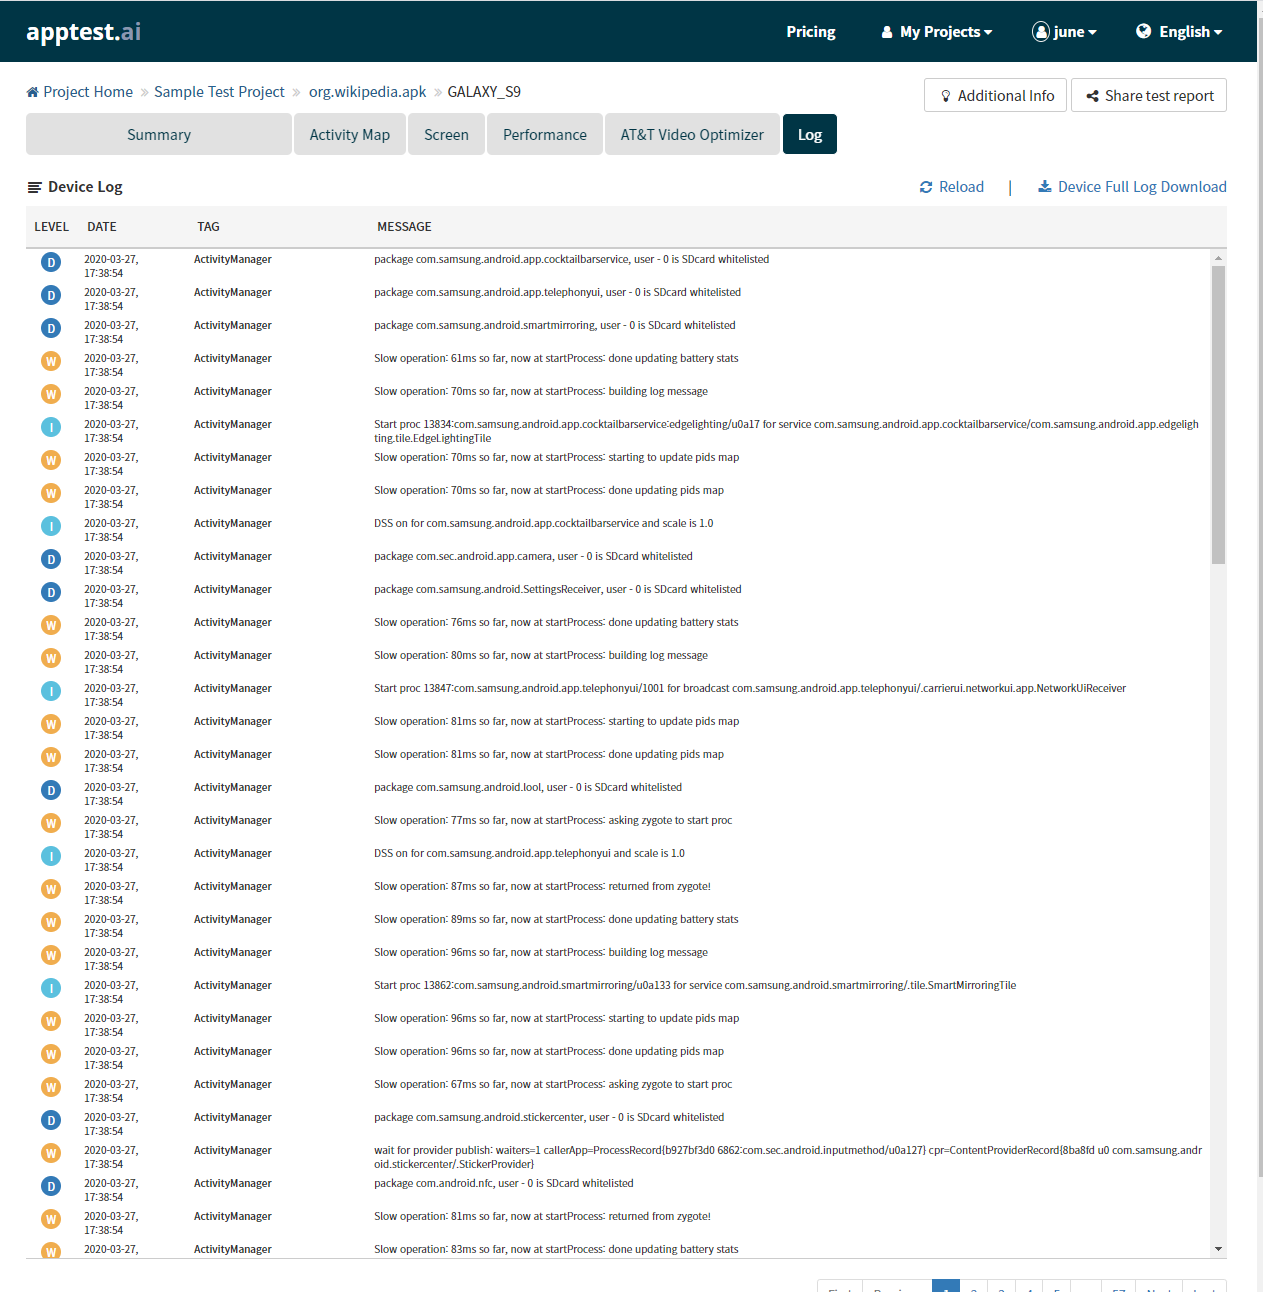Click the Pricing link in header
The image size is (1263, 1292).
pyautogui.click(x=811, y=32)
